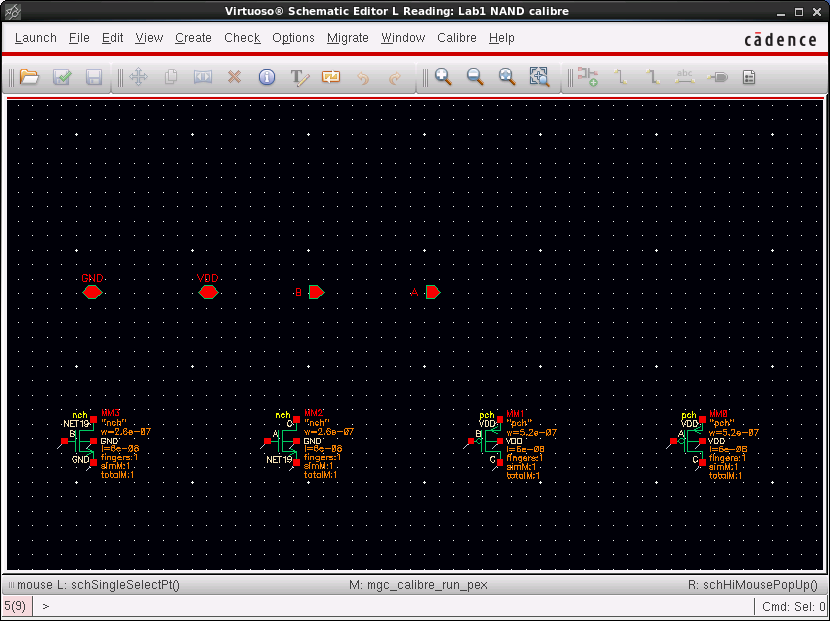Select the VDD pin symbol
This screenshot has height=621, width=830.
[208, 292]
